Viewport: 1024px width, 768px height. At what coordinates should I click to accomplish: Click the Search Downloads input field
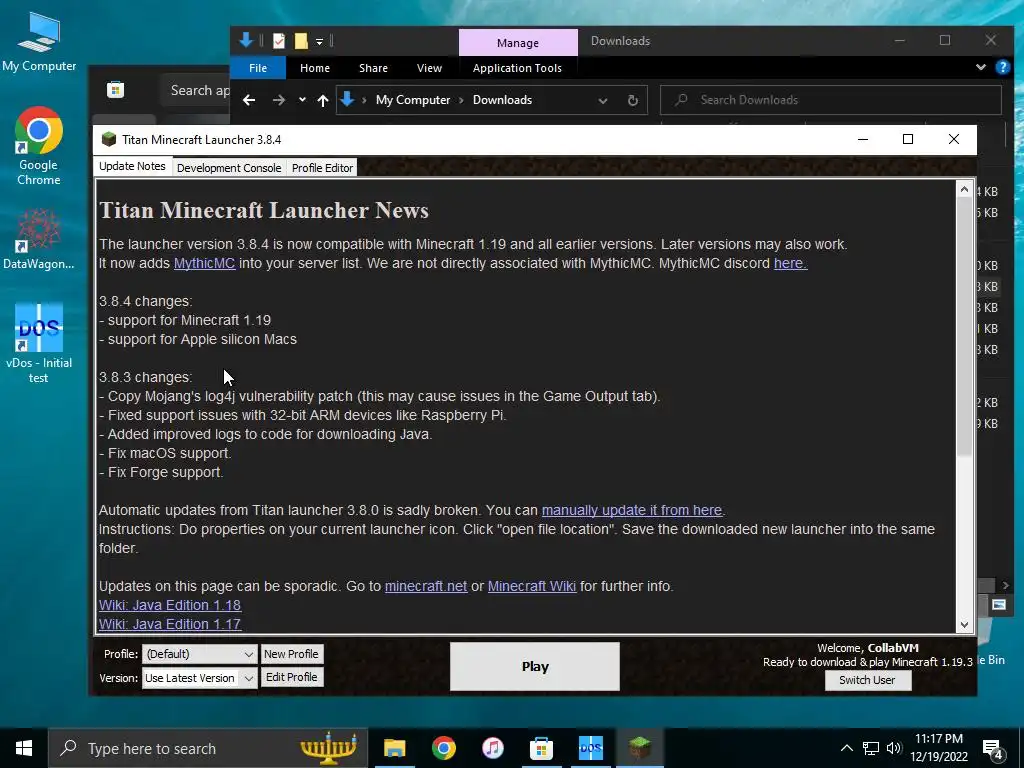pyautogui.click(x=831, y=100)
